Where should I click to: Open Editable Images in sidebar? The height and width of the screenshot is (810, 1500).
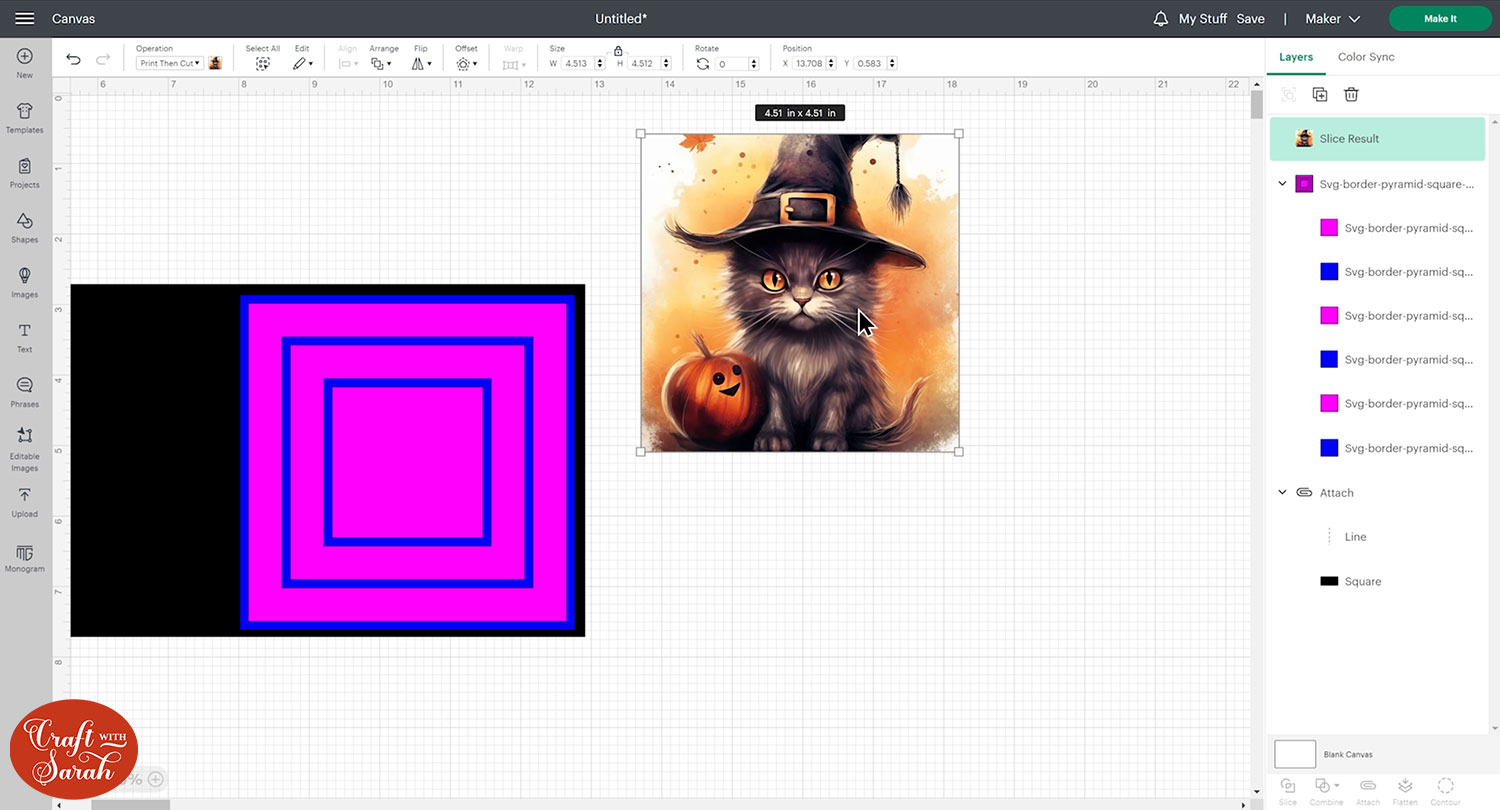tap(25, 449)
